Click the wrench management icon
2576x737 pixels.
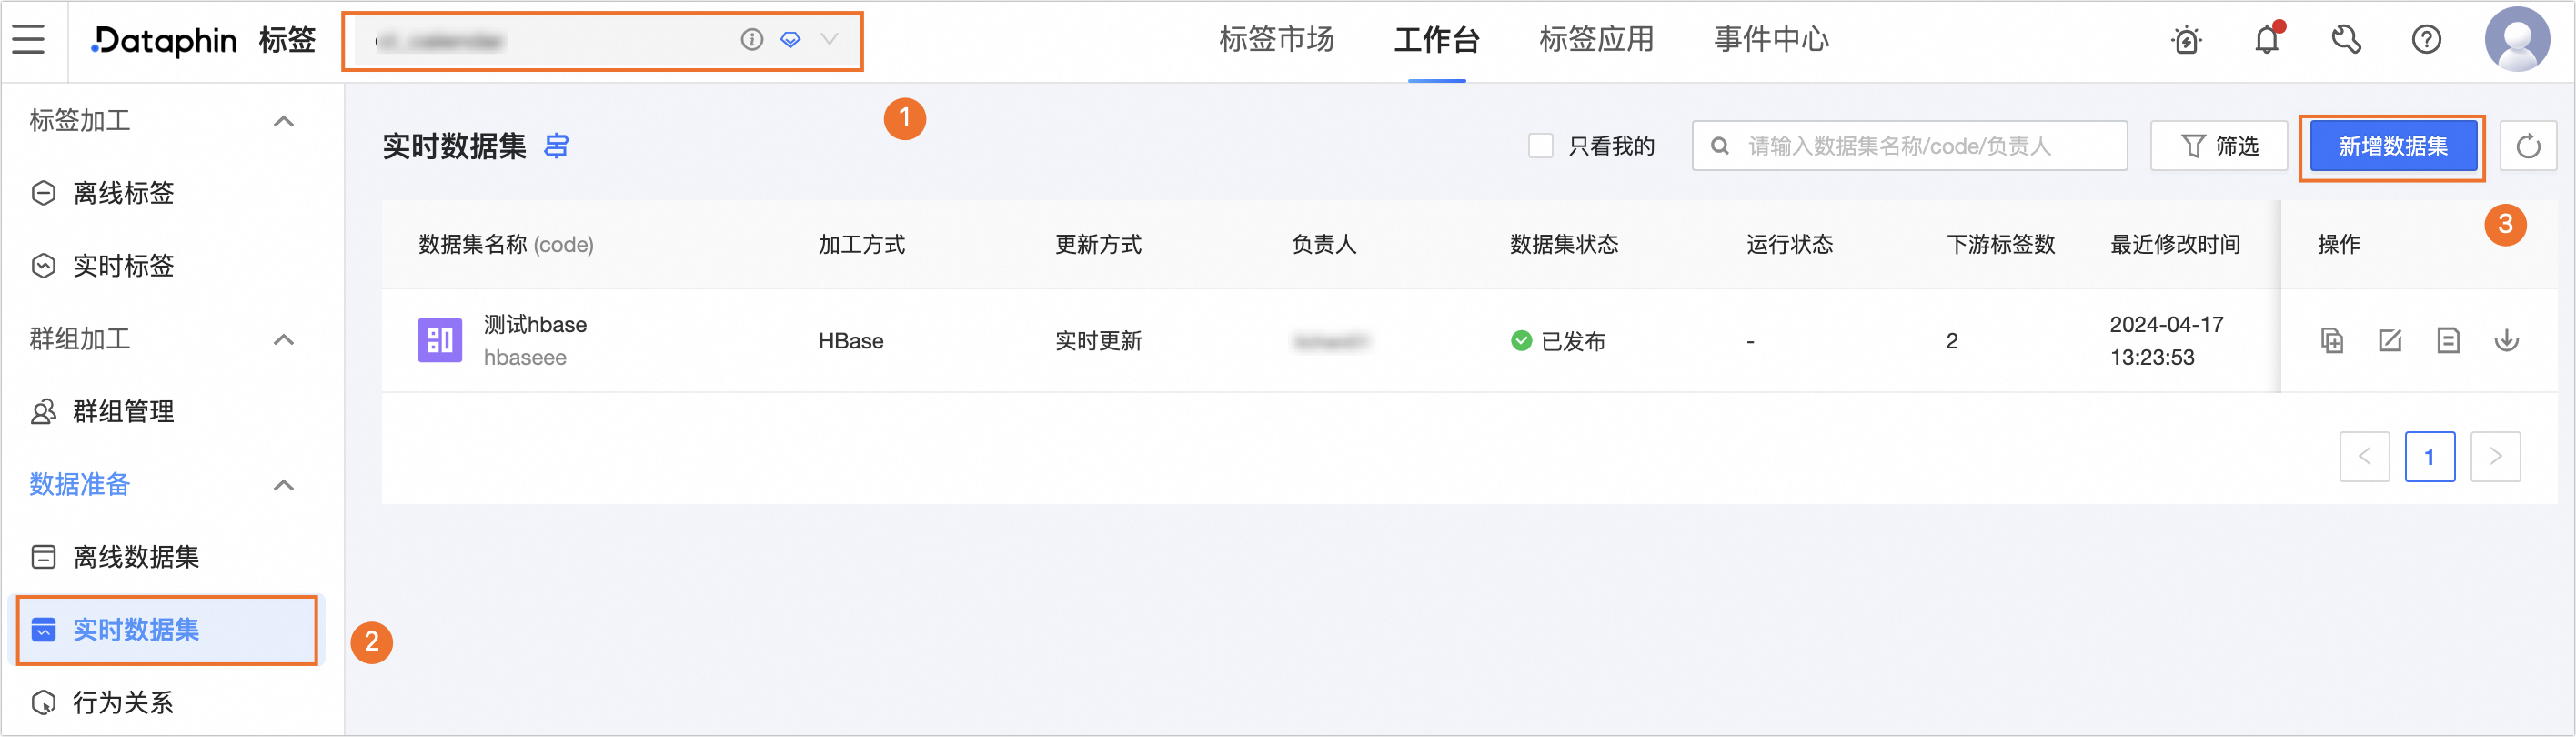click(2346, 40)
